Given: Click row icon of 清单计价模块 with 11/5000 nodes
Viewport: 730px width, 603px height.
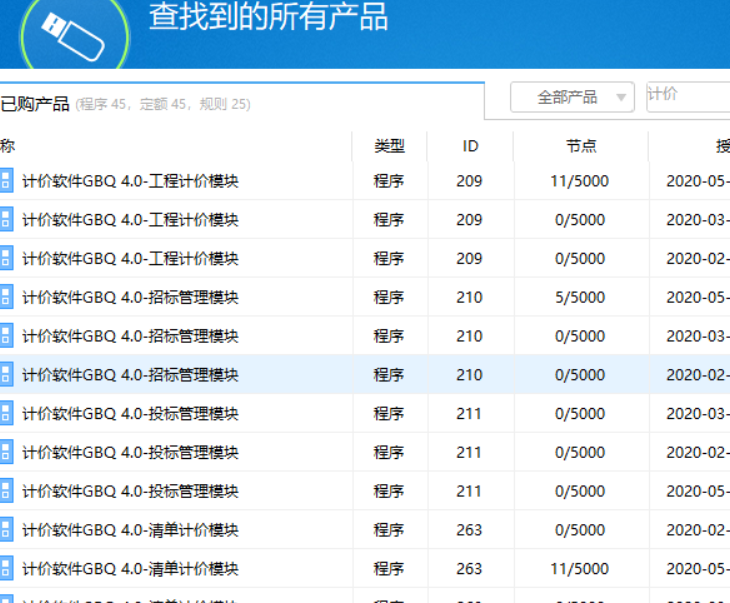Looking at the screenshot, I should pyautogui.click(x=6, y=569).
